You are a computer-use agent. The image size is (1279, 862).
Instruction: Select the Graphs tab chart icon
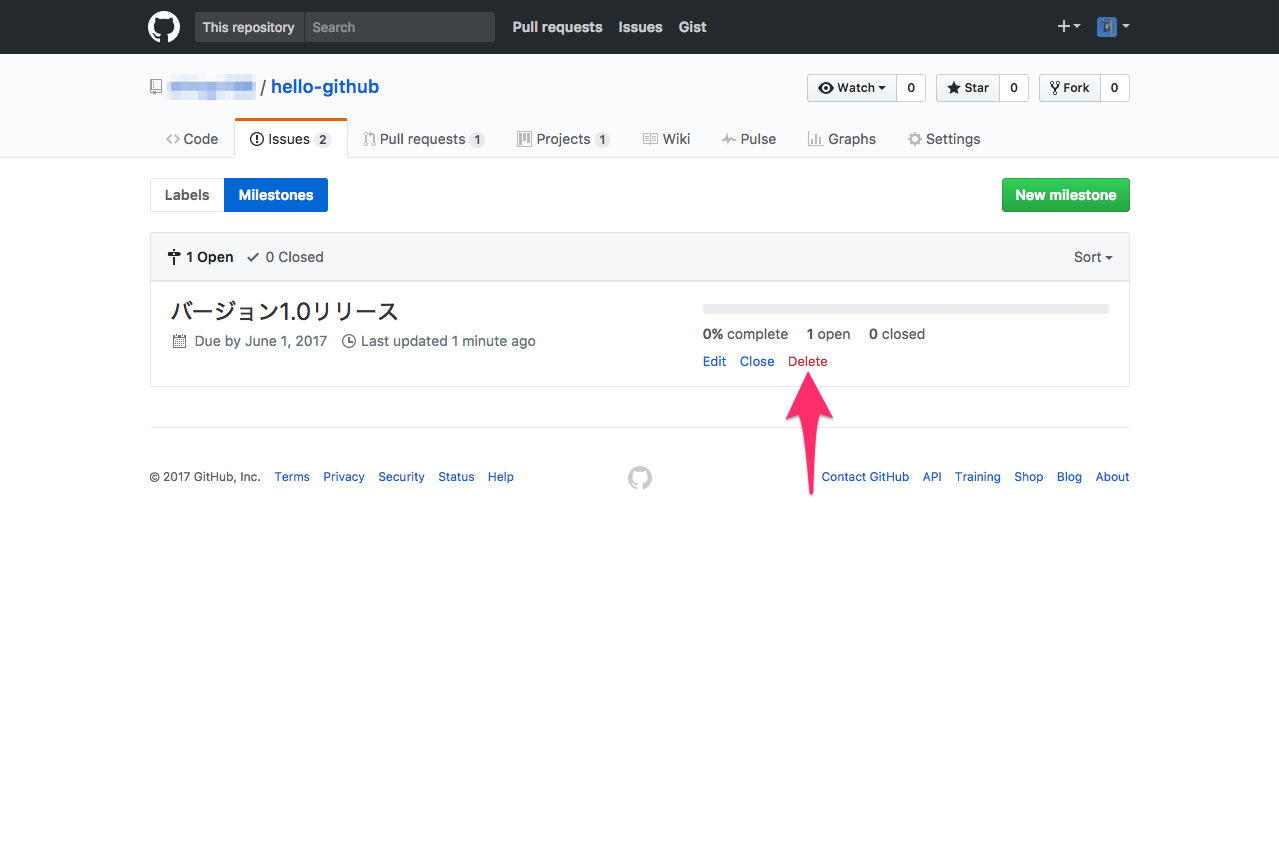pos(813,139)
